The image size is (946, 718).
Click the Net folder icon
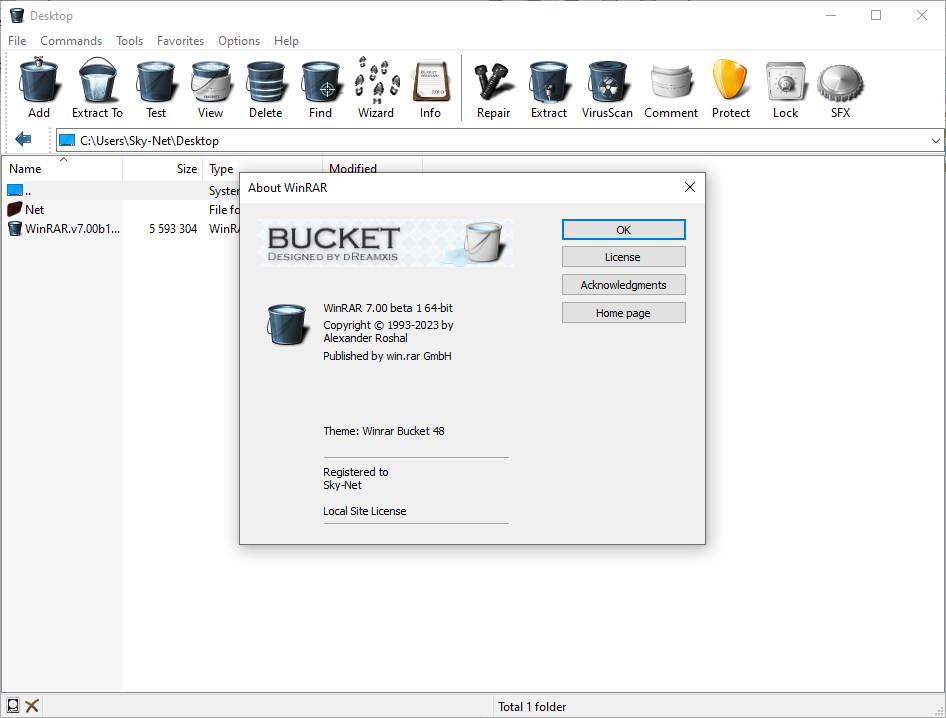(x=14, y=209)
